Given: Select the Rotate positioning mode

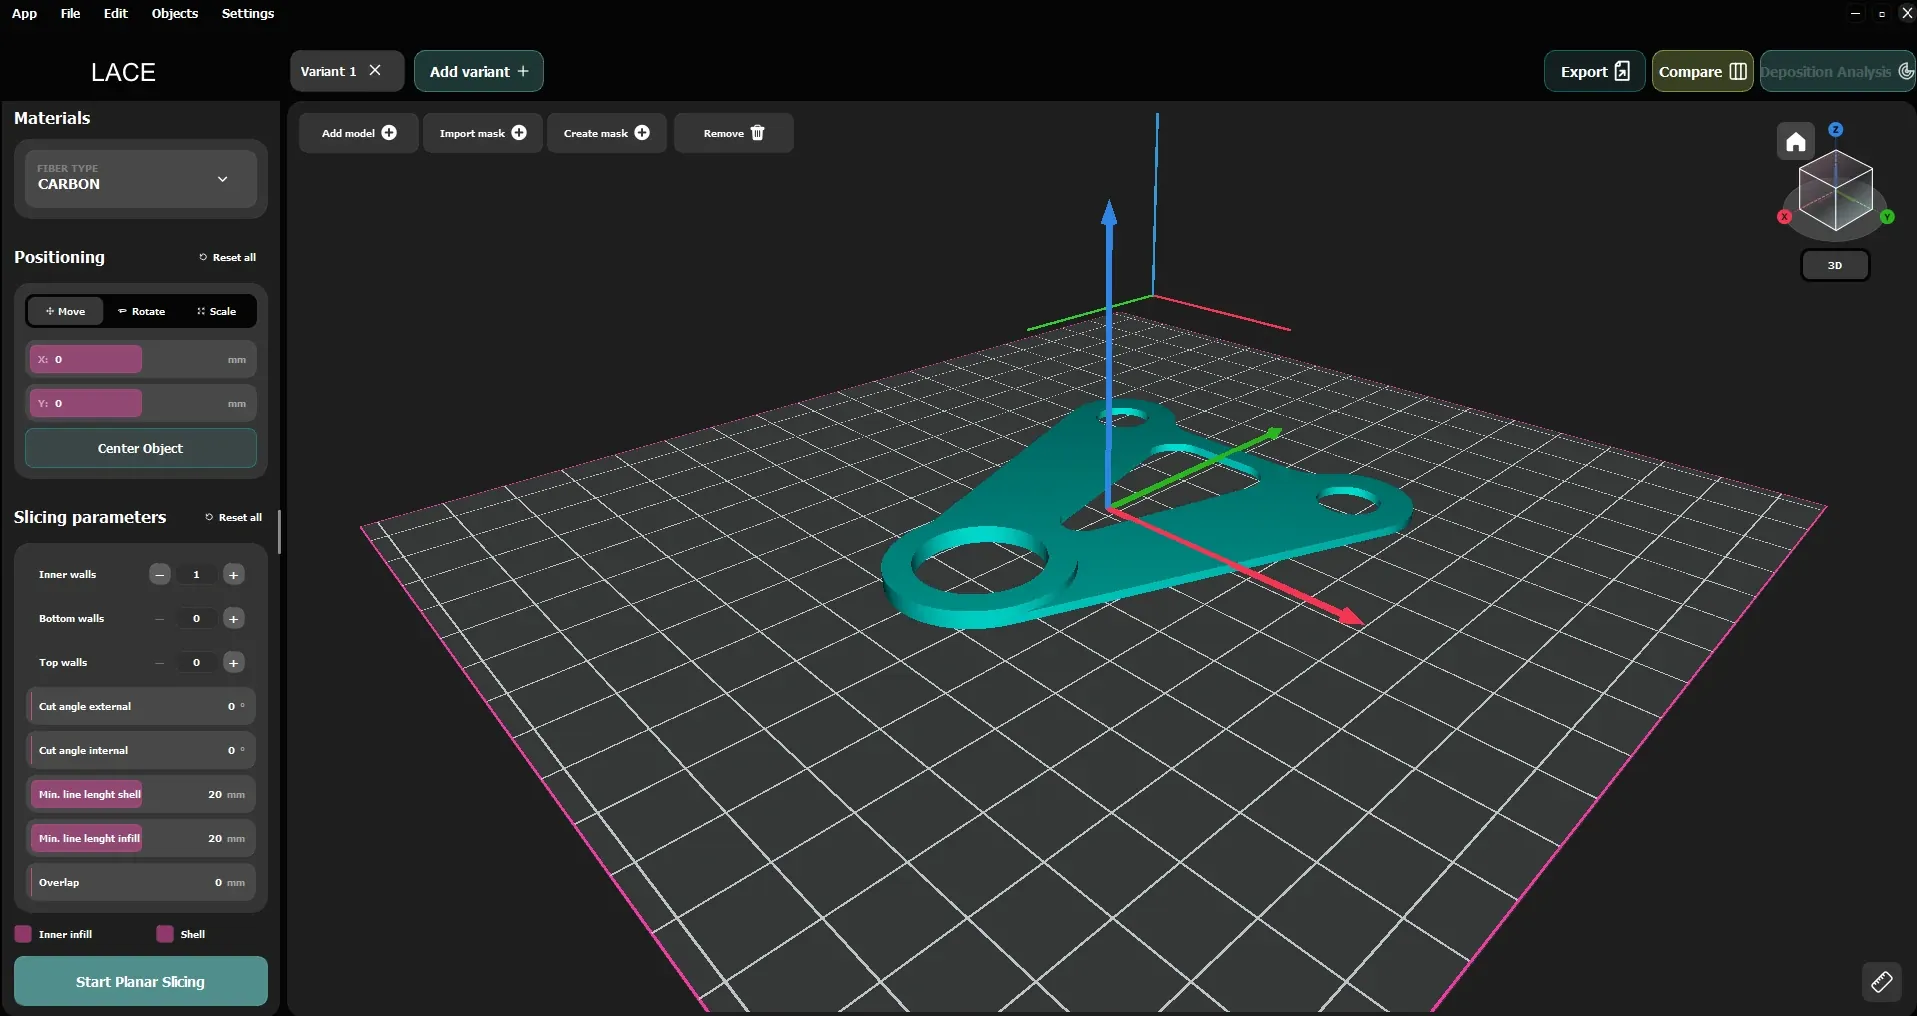Looking at the screenshot, I should [x=141, y=311].
